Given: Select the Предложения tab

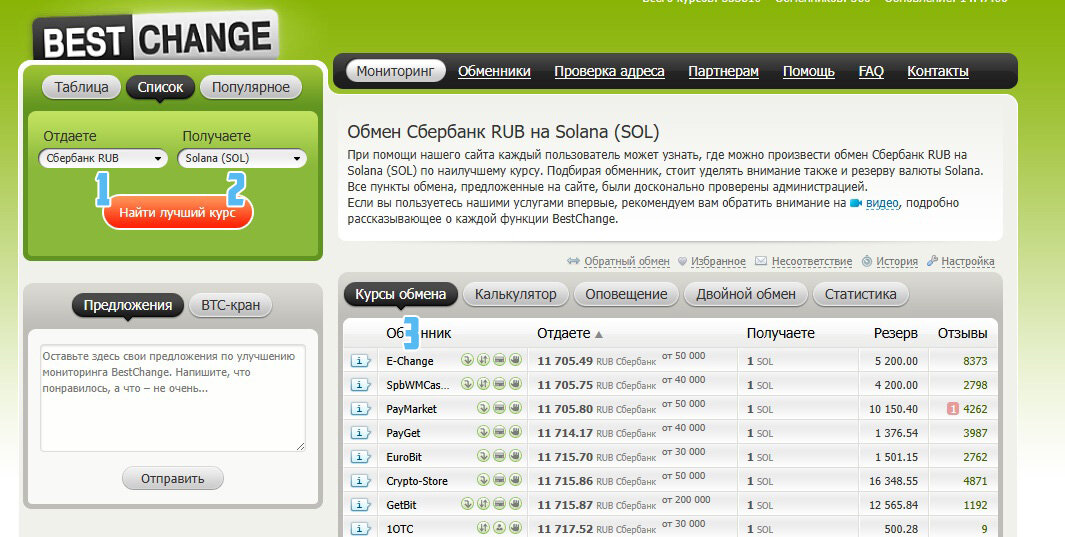Looking at the screenshot, I should [128, 305].
